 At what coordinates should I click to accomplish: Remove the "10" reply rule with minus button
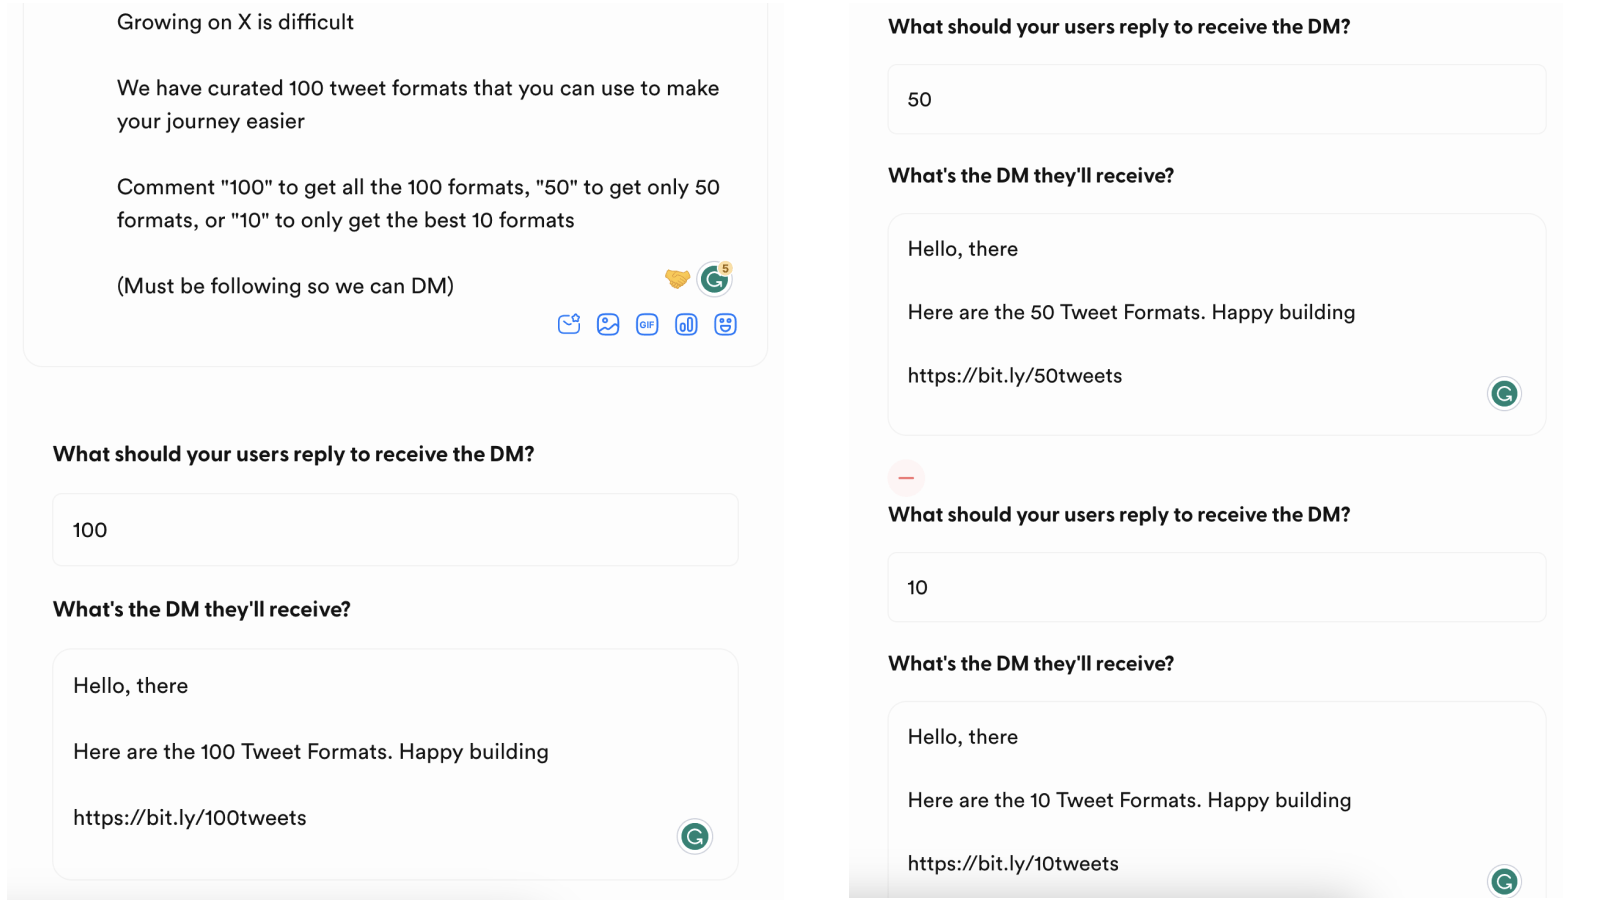(906, 478)
